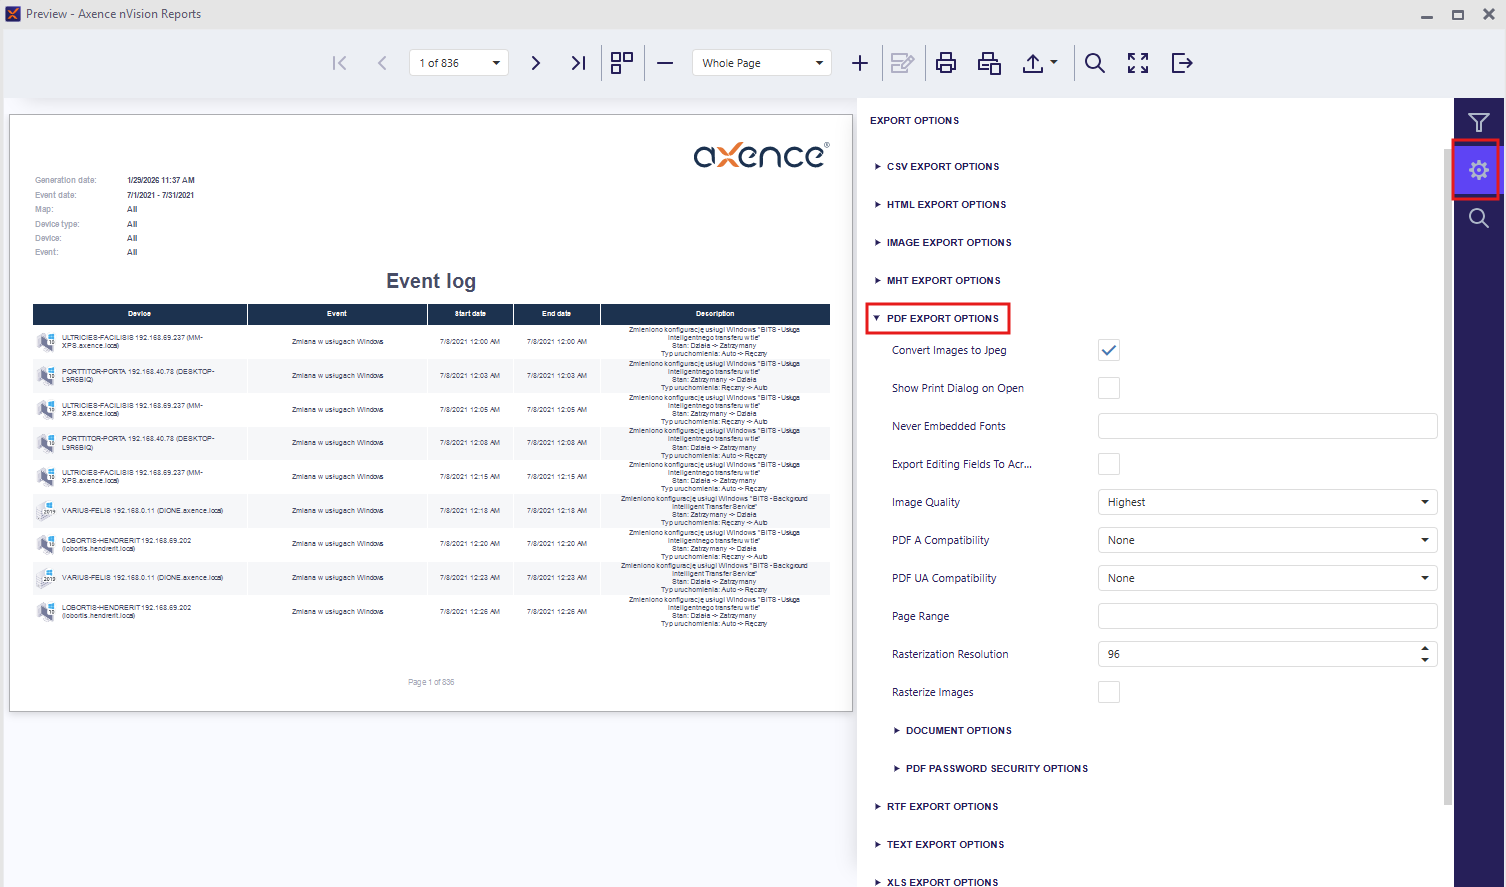Uncheck Convert Images to Jpeg

click(1108, 350)
